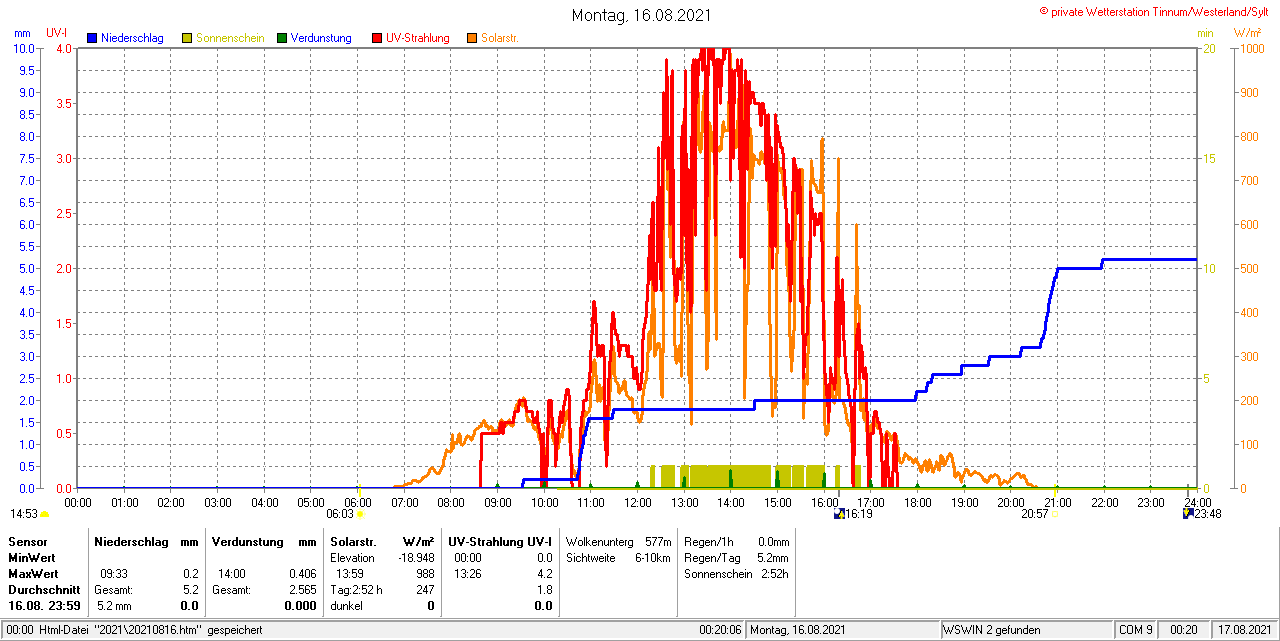Click the 18:00 label on time axis
This screenshot has width=1280, height=641.
[918, 502]
